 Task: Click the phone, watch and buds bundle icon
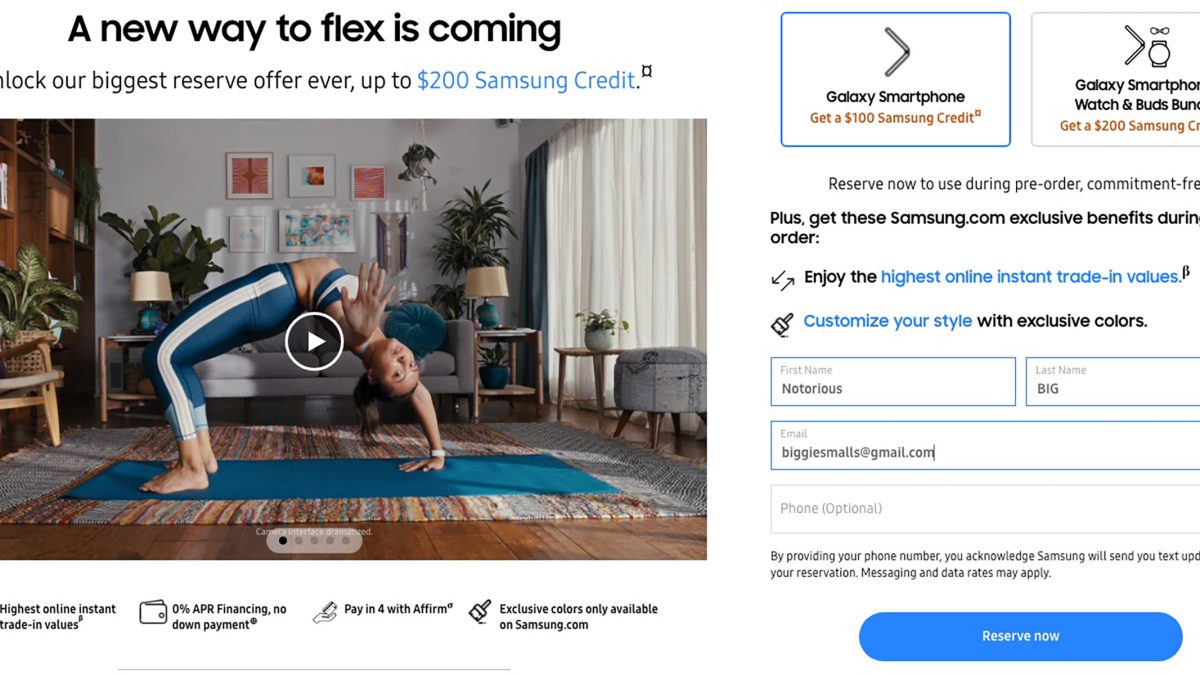(1146, 46)
